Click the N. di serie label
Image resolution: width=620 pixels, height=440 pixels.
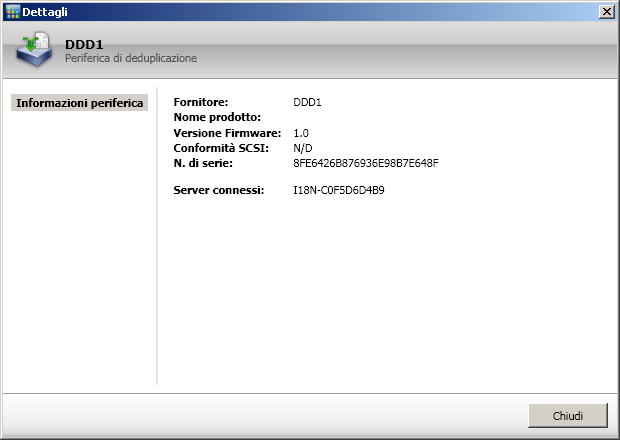click(203, 163)
